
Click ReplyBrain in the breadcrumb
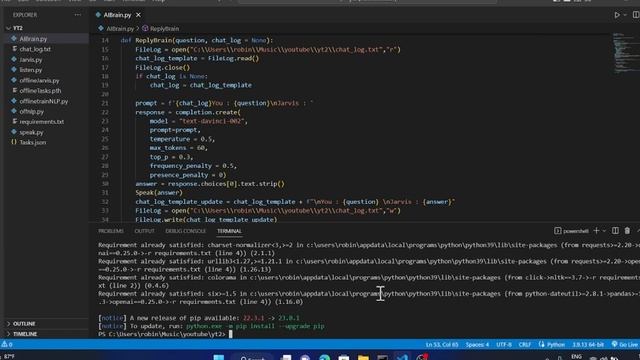(164, 29)
